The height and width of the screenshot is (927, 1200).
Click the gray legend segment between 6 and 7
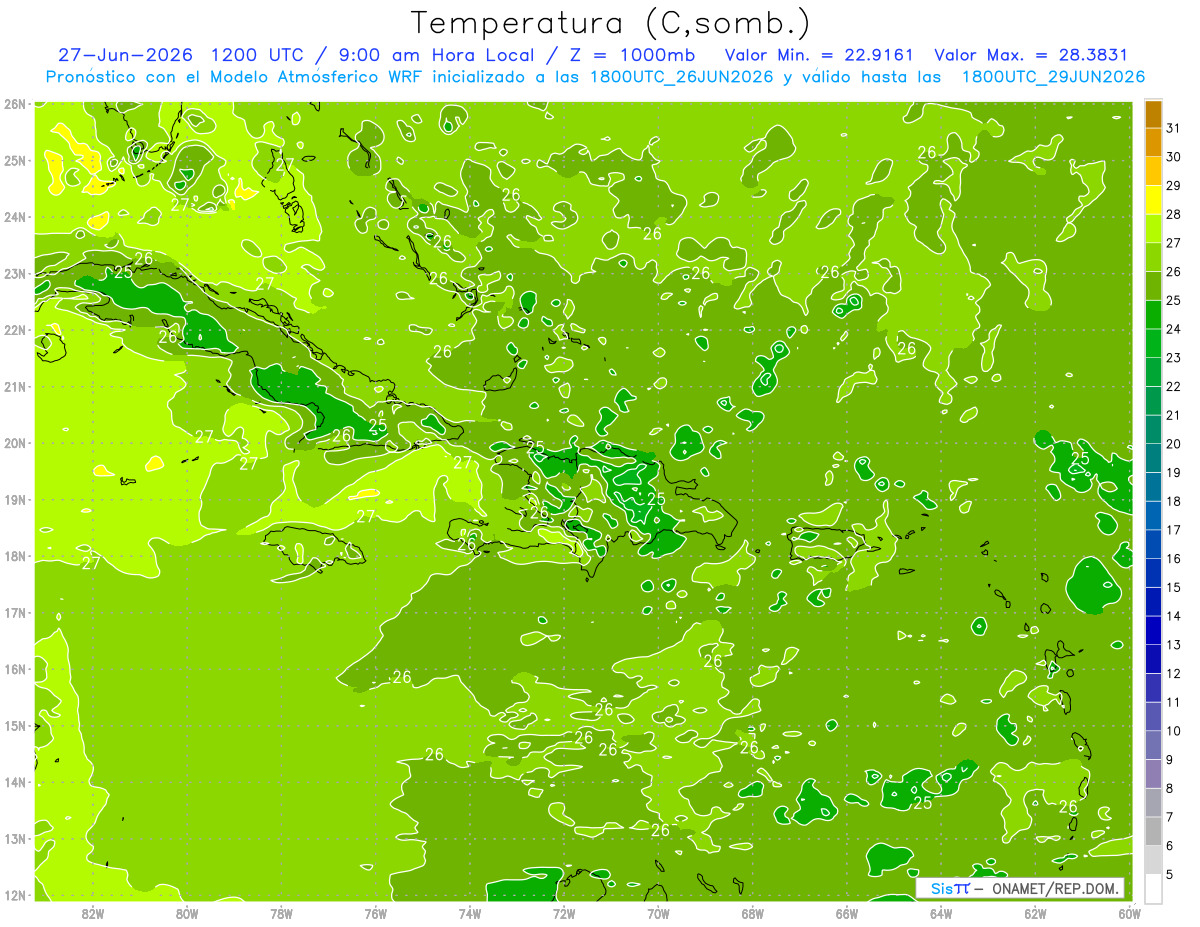pyautogui.click(x=1153, y=831)
